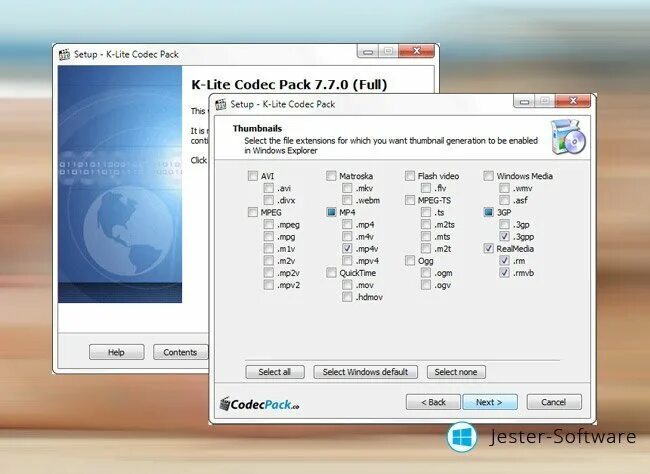Uncheck the .rm extension
The height and width of the screenshot is (474, 650).
coord(504,260)
